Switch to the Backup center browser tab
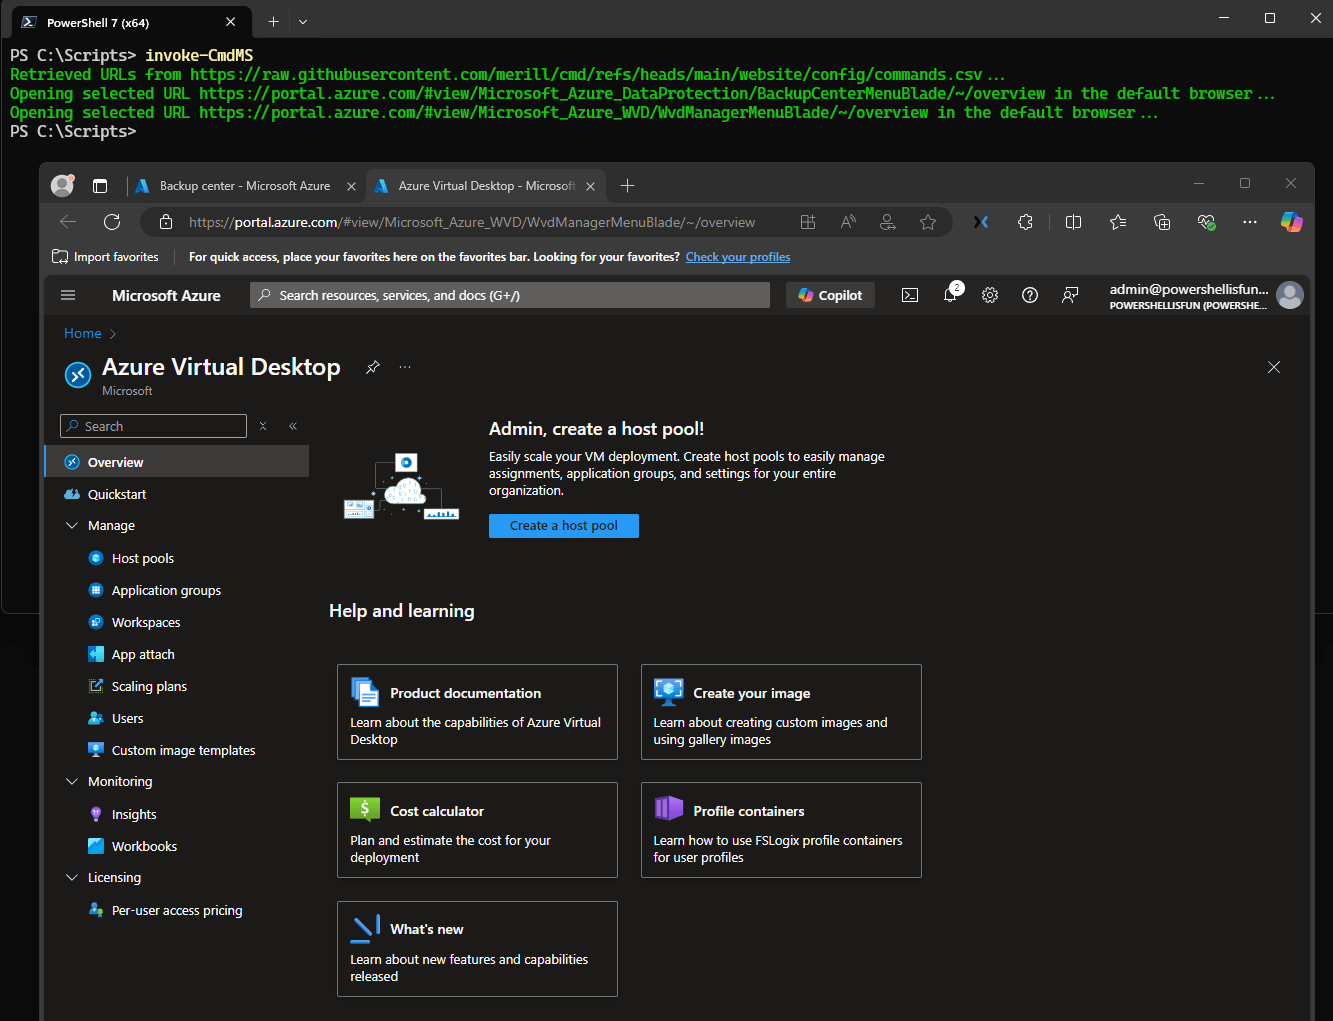Screen dimensions: 1333x1021 tap(245, 186)
